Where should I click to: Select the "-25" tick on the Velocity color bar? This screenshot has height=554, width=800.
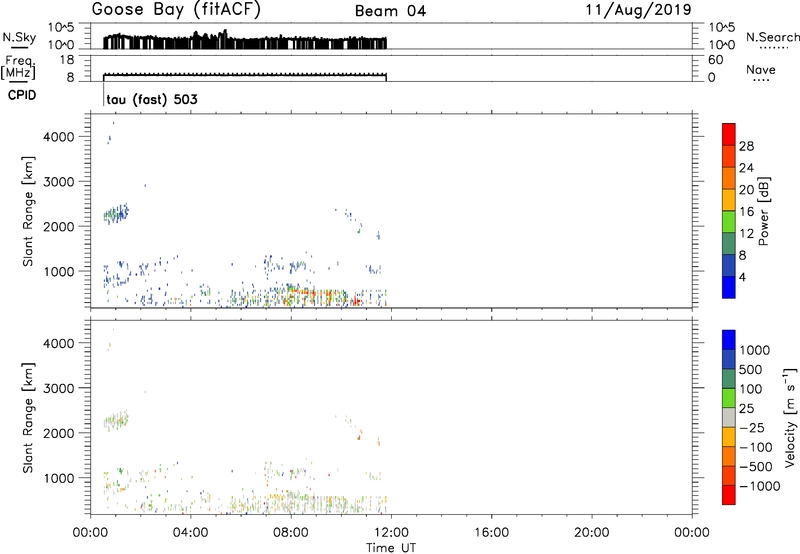pyautogui.click(x=752, y=427)
